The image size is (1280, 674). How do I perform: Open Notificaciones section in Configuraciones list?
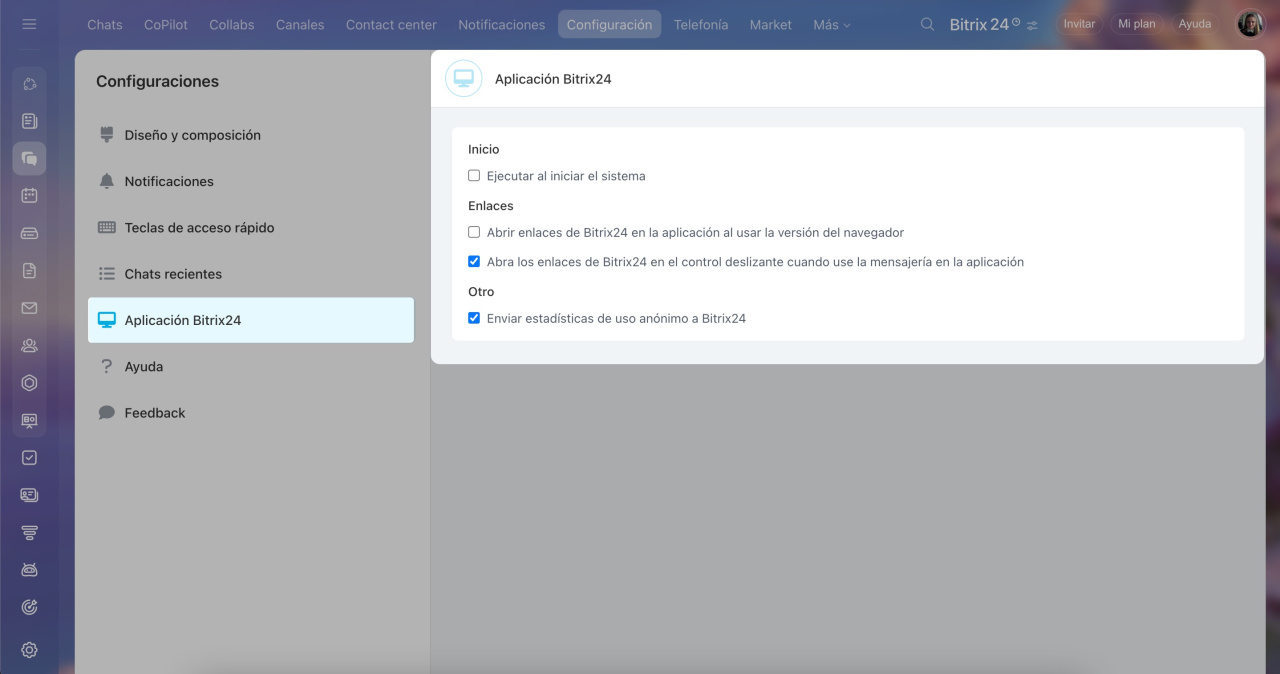[x=251, y=181]
